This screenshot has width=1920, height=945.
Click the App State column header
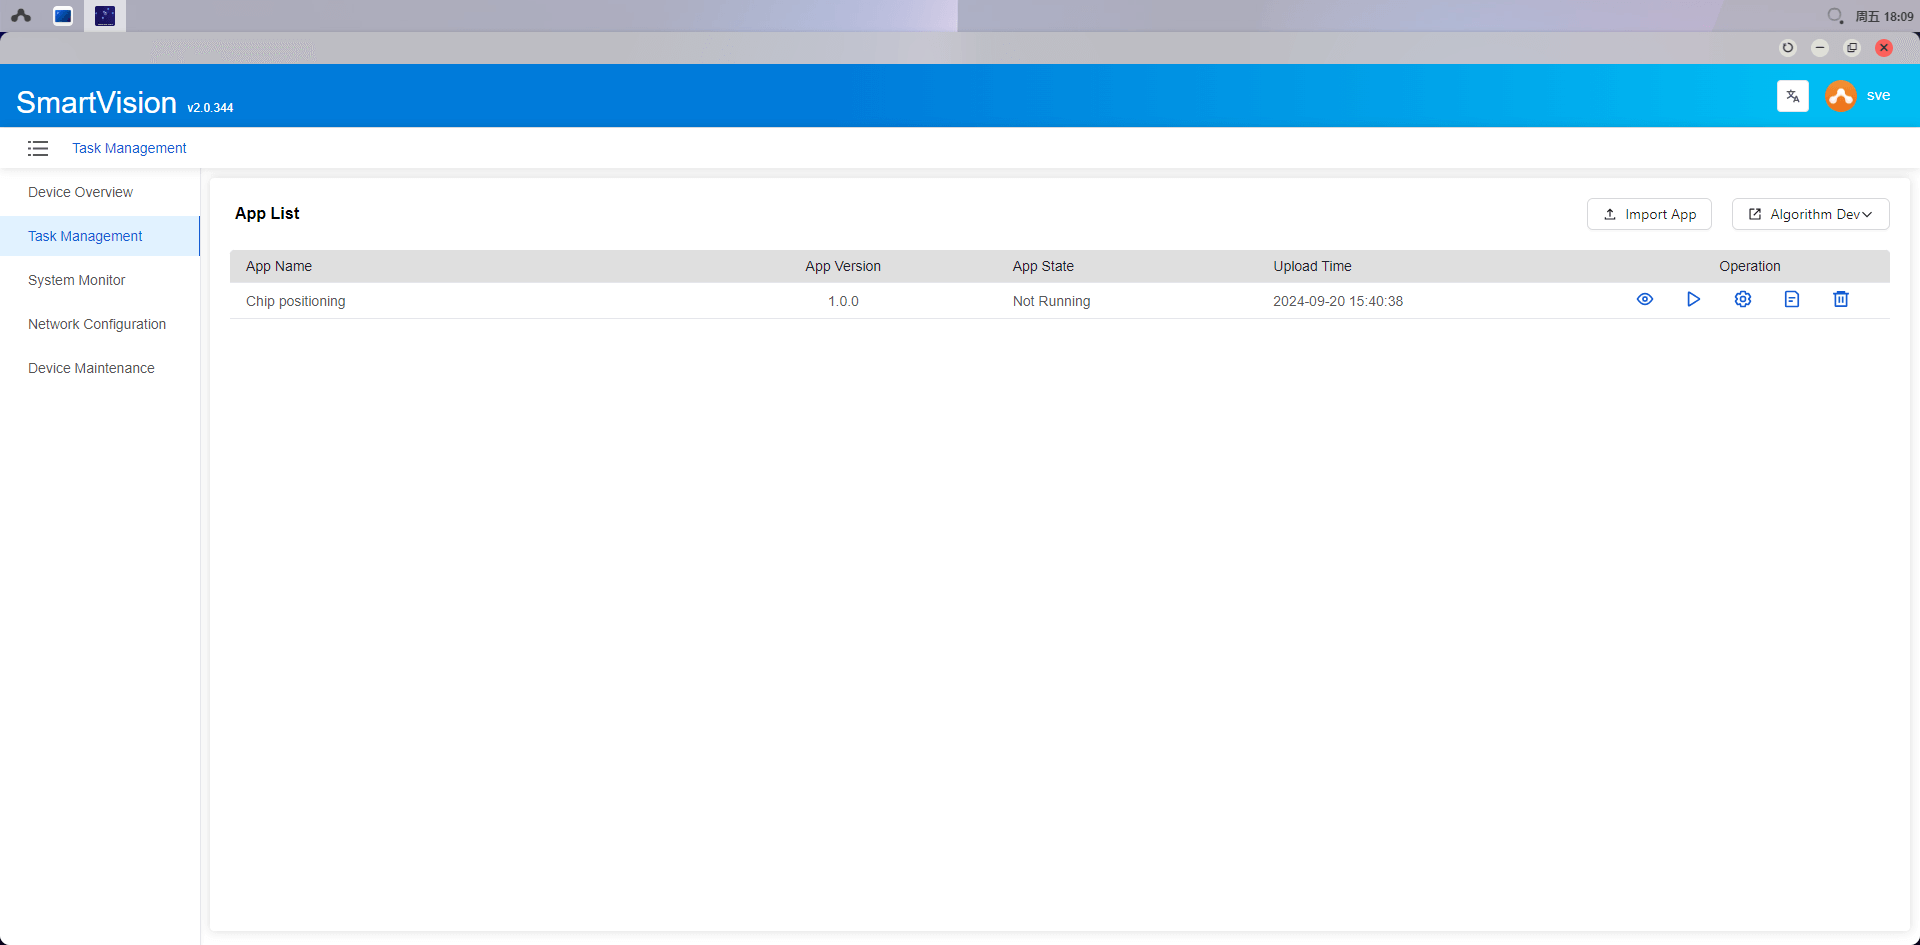1043,266
